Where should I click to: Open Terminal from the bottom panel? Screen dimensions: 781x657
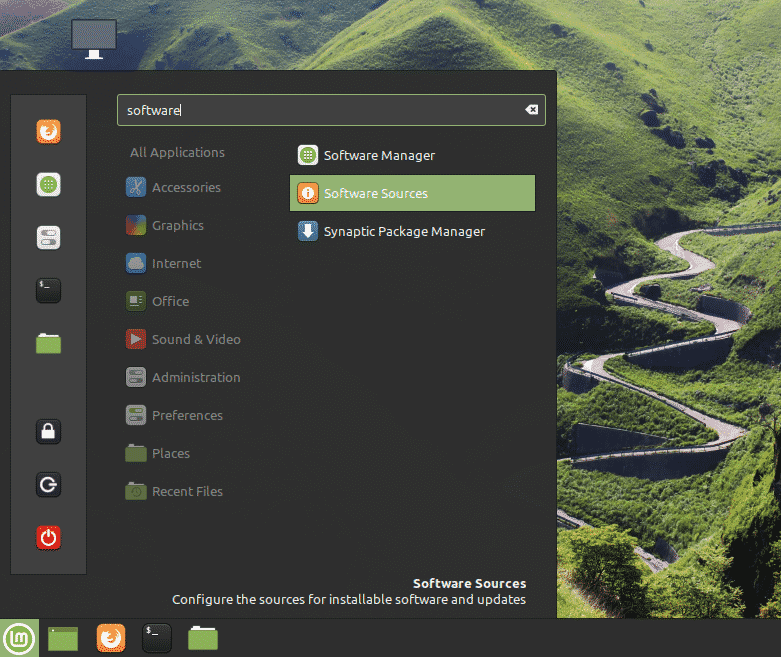tap(157, 638)
